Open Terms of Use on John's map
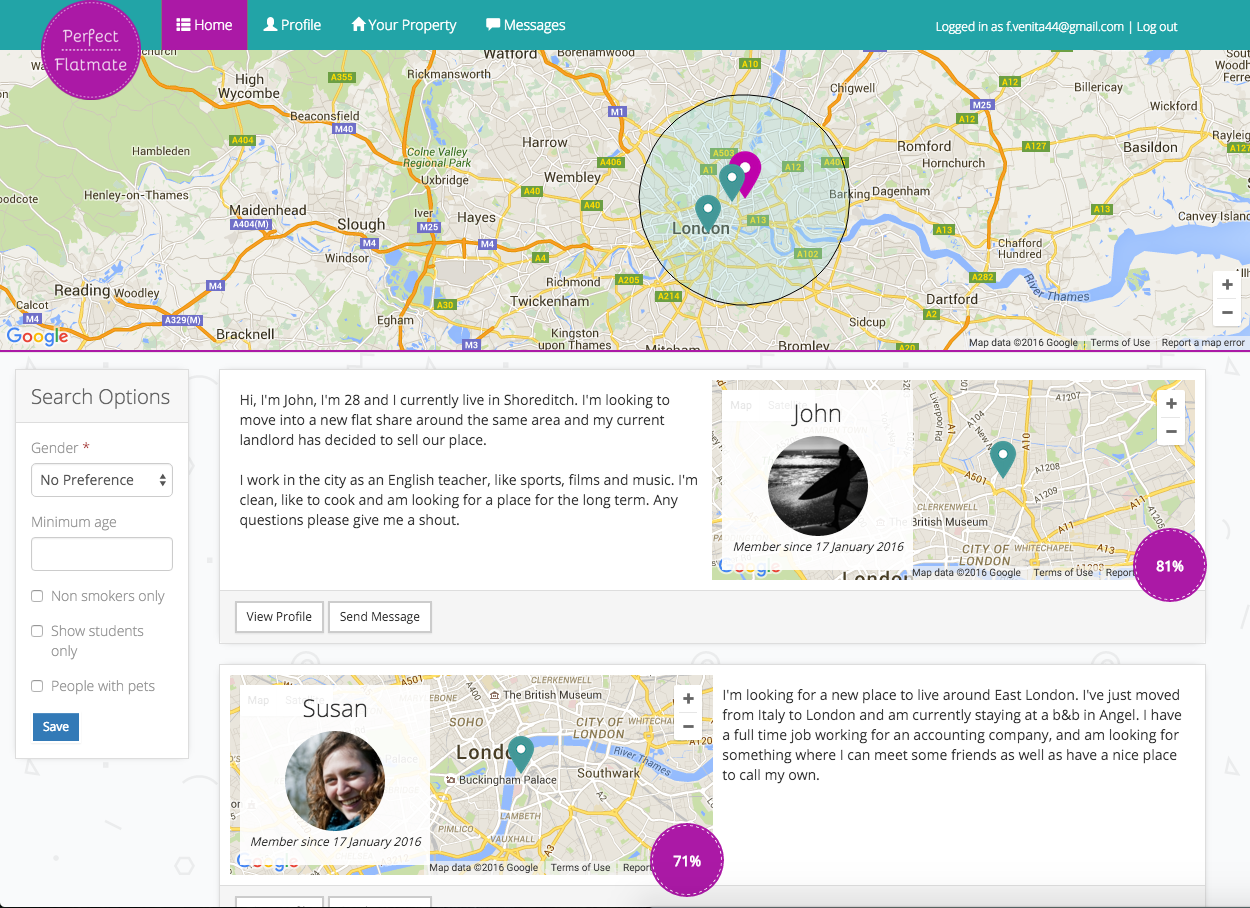The image size is (1250, 908). (x=1063, y=573)
